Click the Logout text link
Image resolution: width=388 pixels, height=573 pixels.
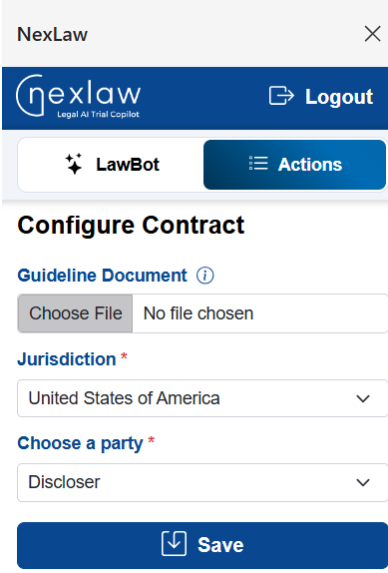339,97
